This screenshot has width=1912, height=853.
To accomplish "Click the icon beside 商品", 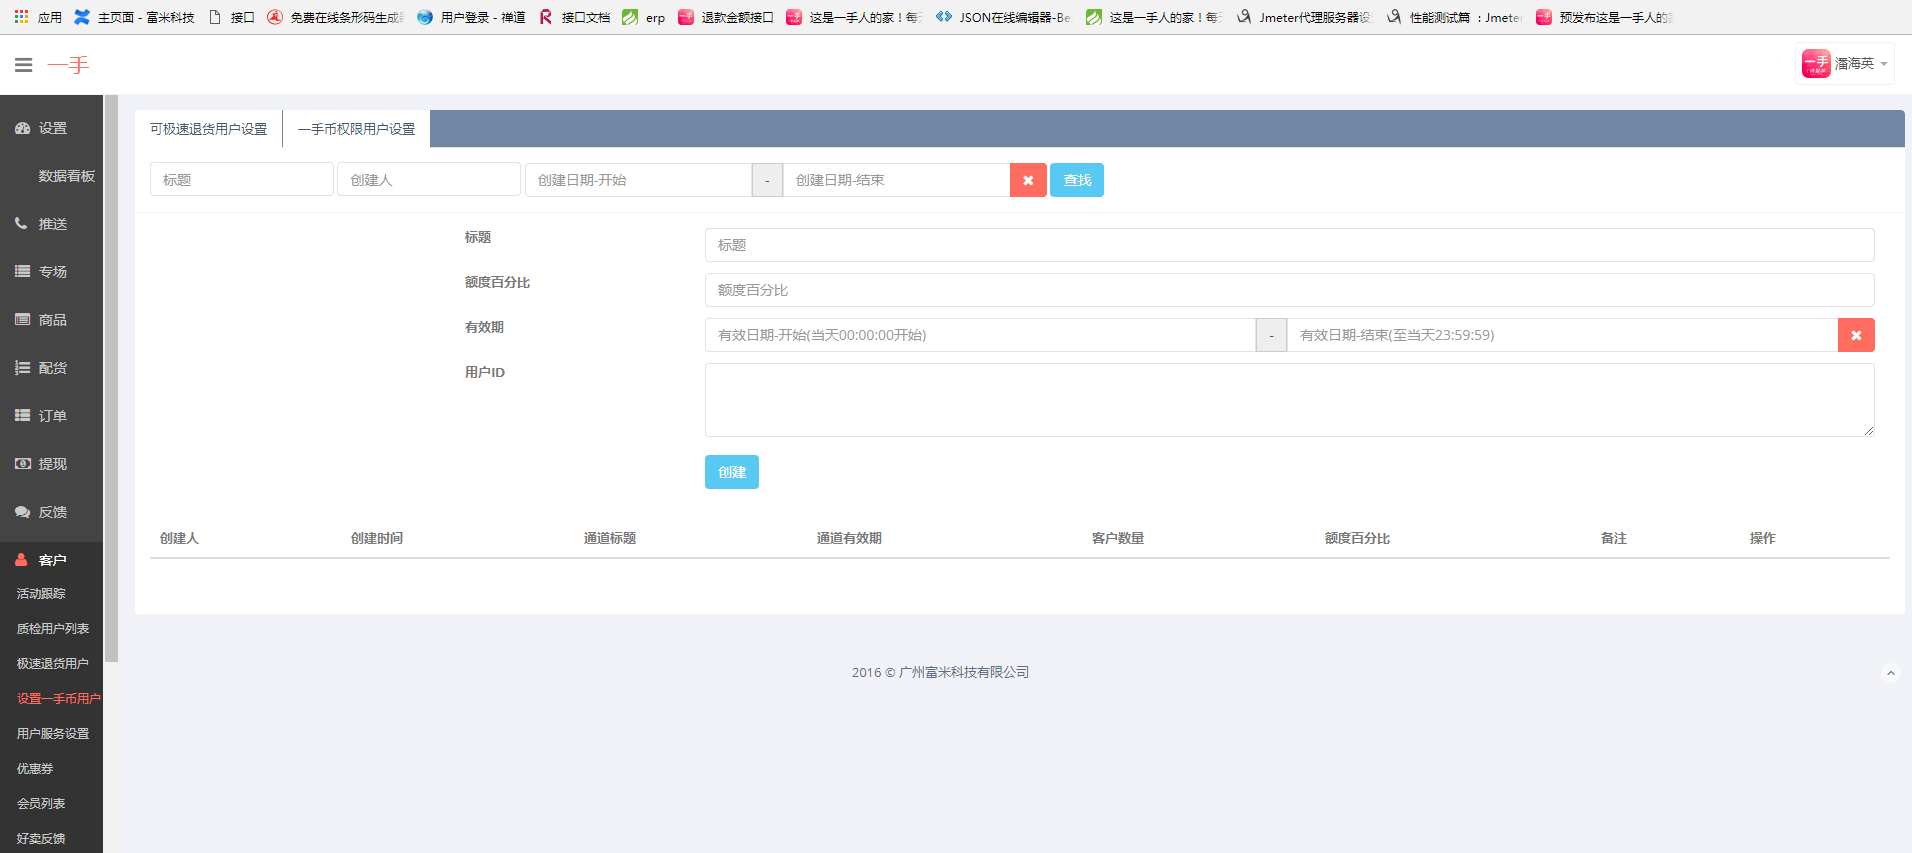I will point(22,320).
